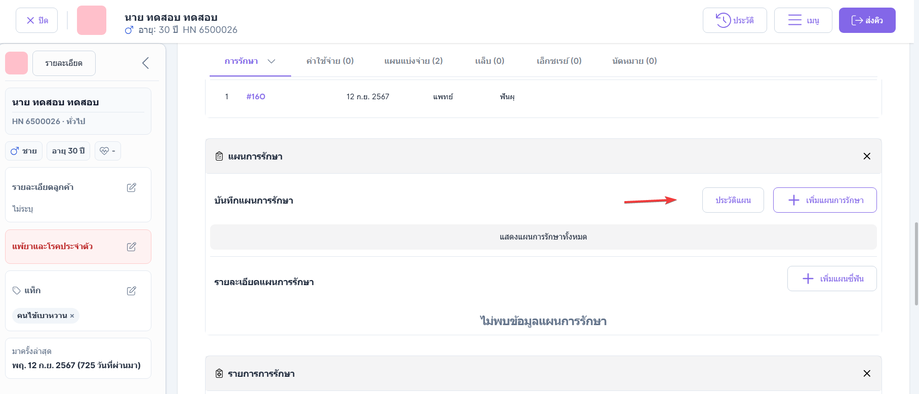Screen dimensions: 919x394
Task: Edit แท็ก tags with pencil icon
Action: (132, 290)
